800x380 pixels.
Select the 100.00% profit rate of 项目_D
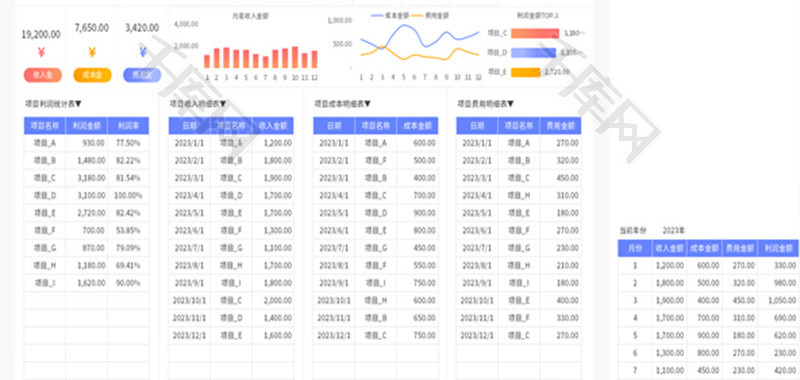coord(128,196)
